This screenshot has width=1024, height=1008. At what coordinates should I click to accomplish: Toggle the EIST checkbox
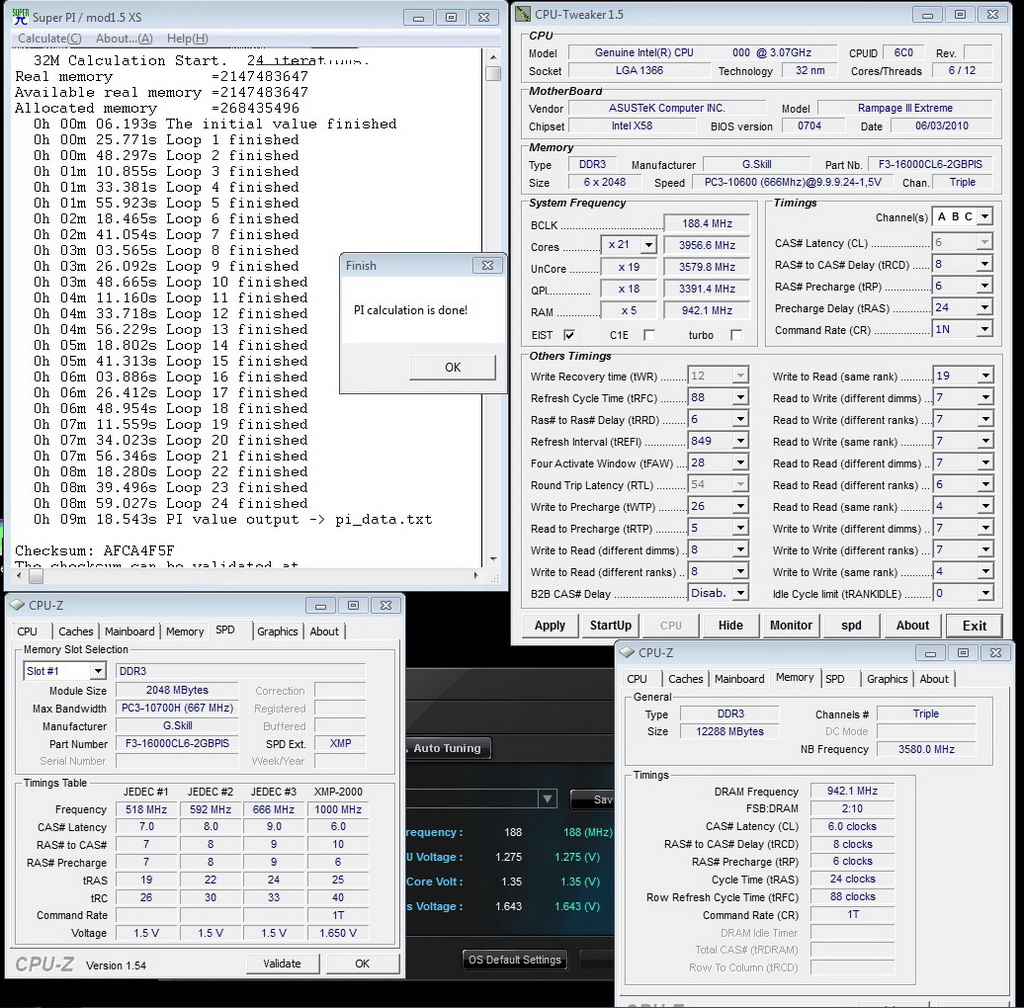coord(569,335)
